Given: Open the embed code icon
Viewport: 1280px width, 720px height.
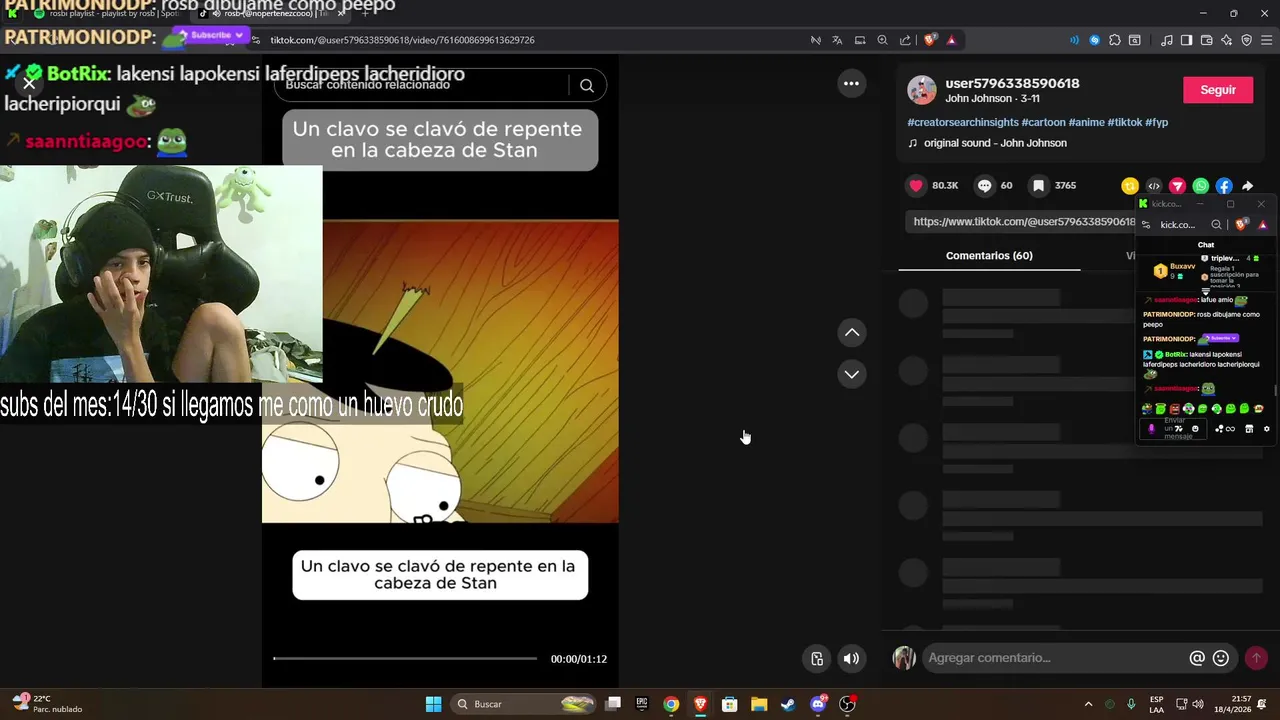Looking at the screenshot, I should click(1154, 186).
